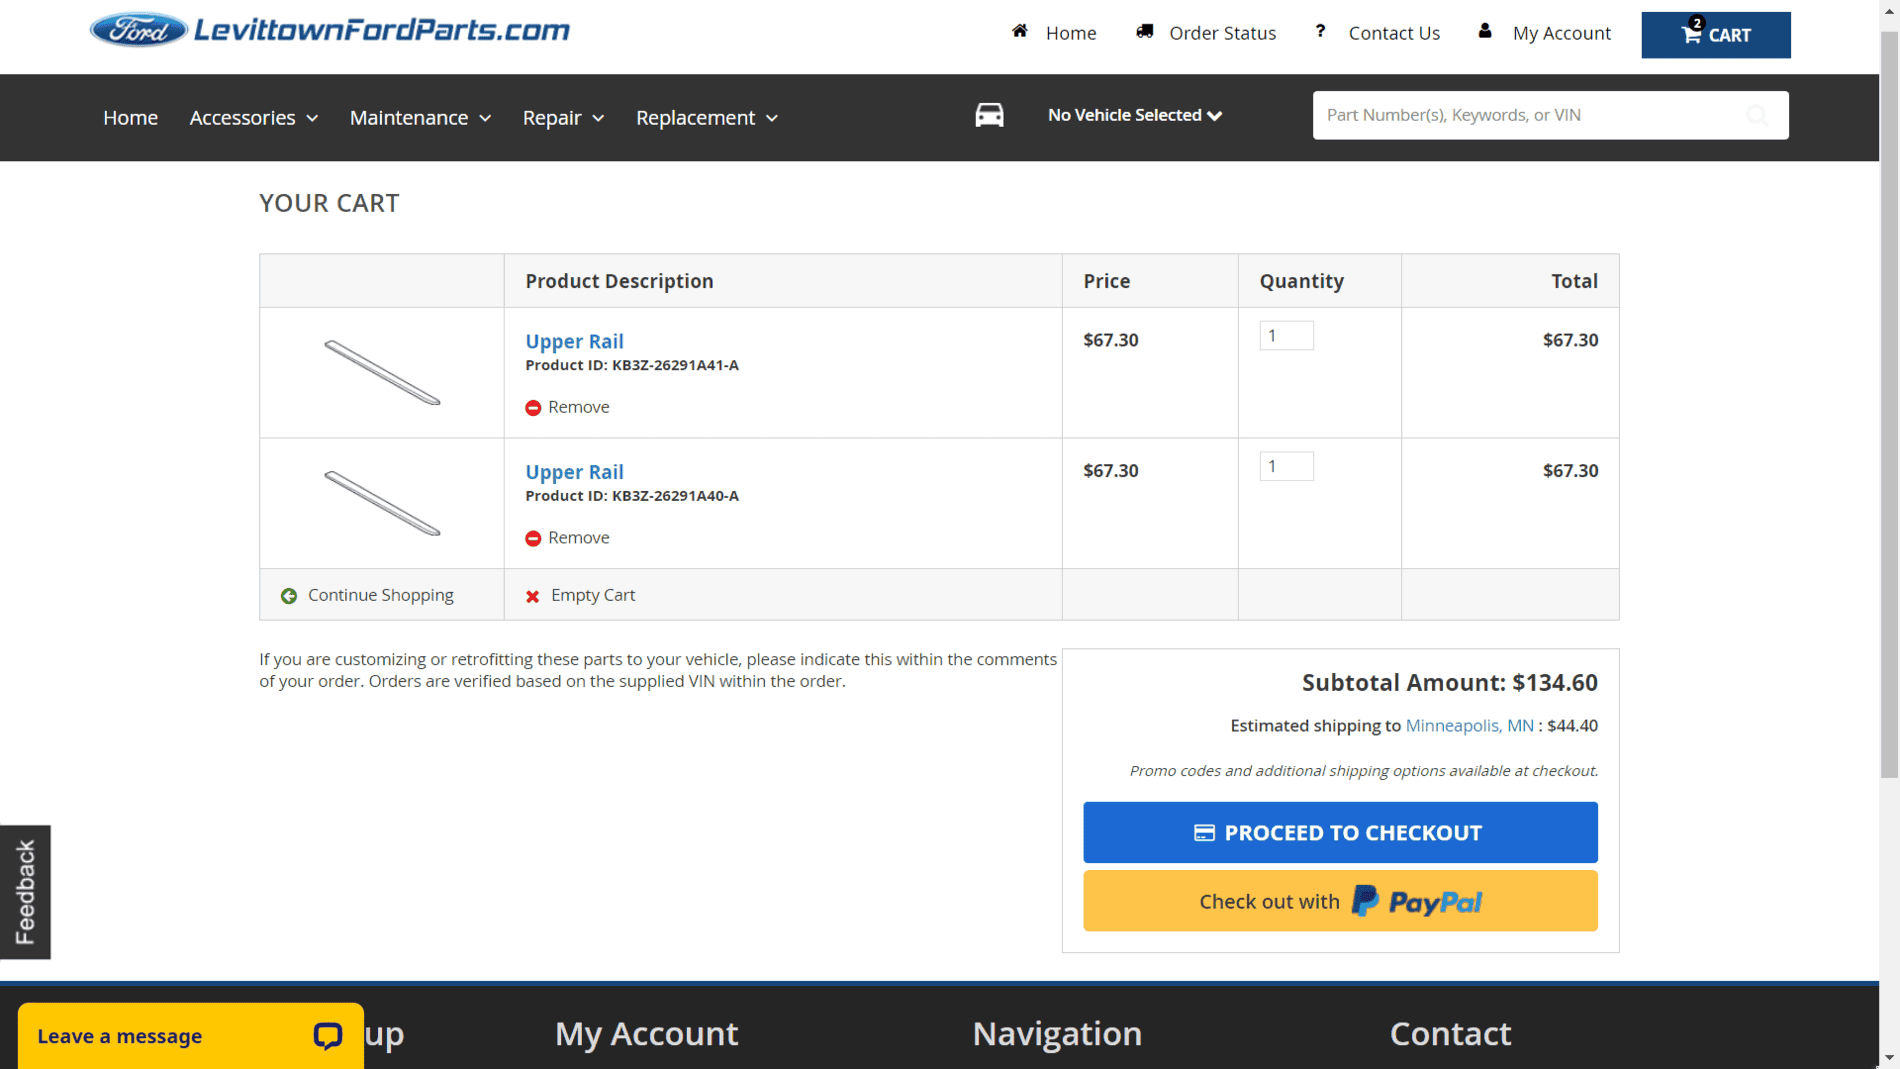Viewport: 1900px width, 1069px height.
Task: Open Contact Us page
Action: pos(1394,33)
